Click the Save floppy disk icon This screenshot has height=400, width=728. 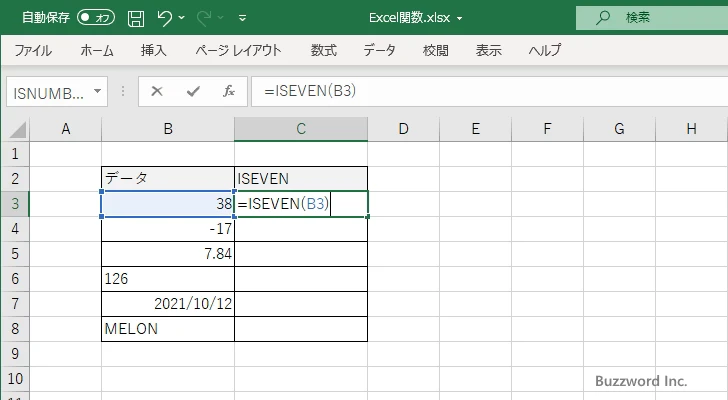pos(136,18)
